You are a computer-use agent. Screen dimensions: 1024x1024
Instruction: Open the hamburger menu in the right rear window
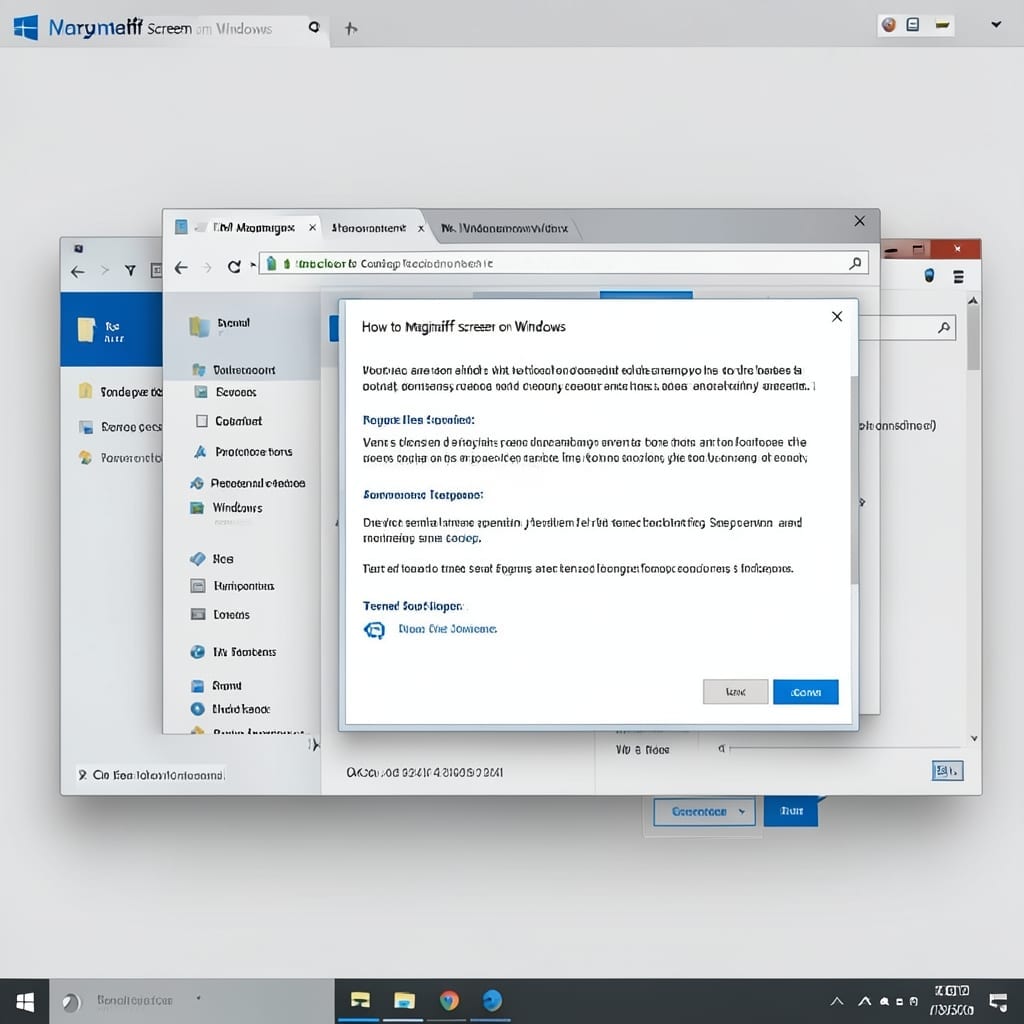[958, 276]
